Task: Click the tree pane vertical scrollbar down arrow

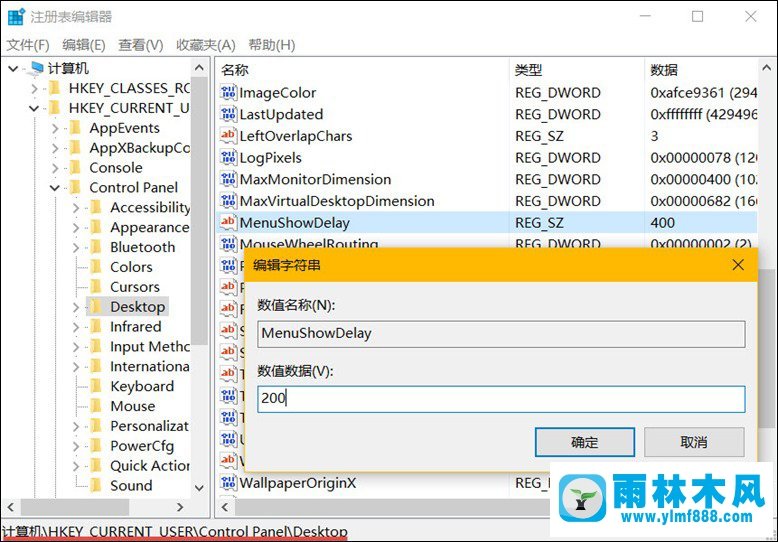Action: pyautogui.click(x=199, y=488)
